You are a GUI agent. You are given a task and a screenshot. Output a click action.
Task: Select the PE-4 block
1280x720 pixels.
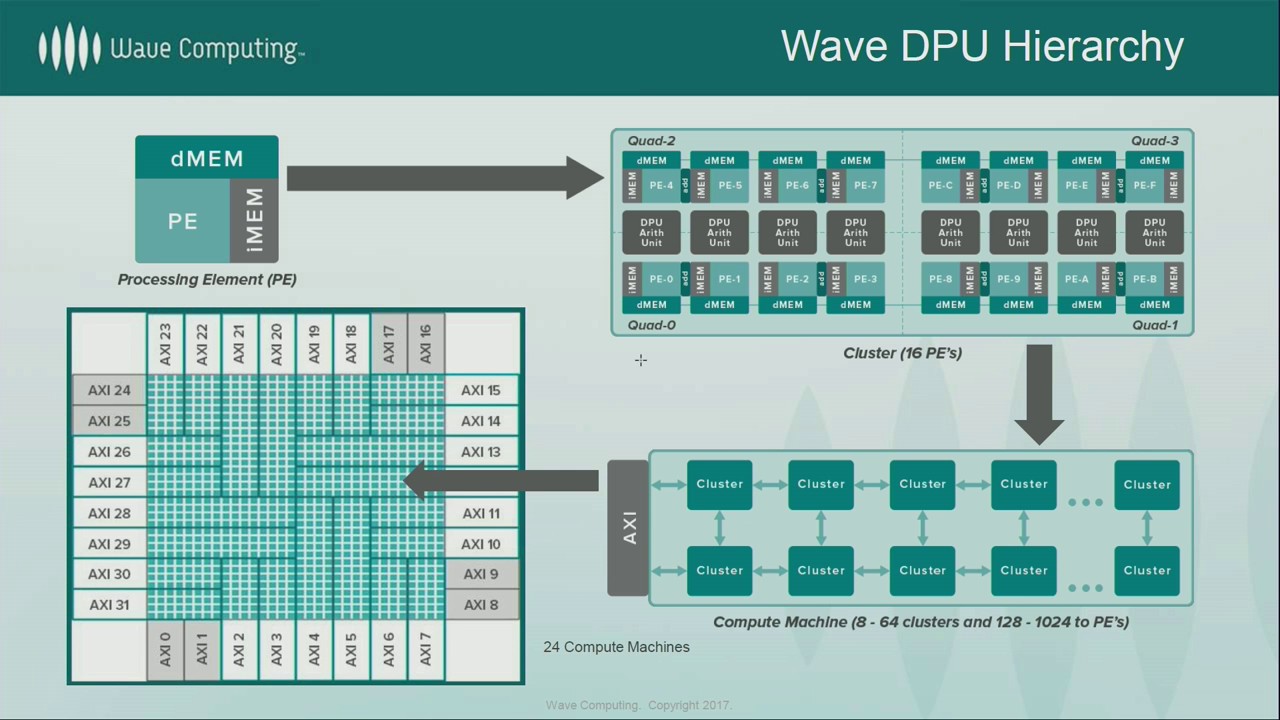click(661, 186)
